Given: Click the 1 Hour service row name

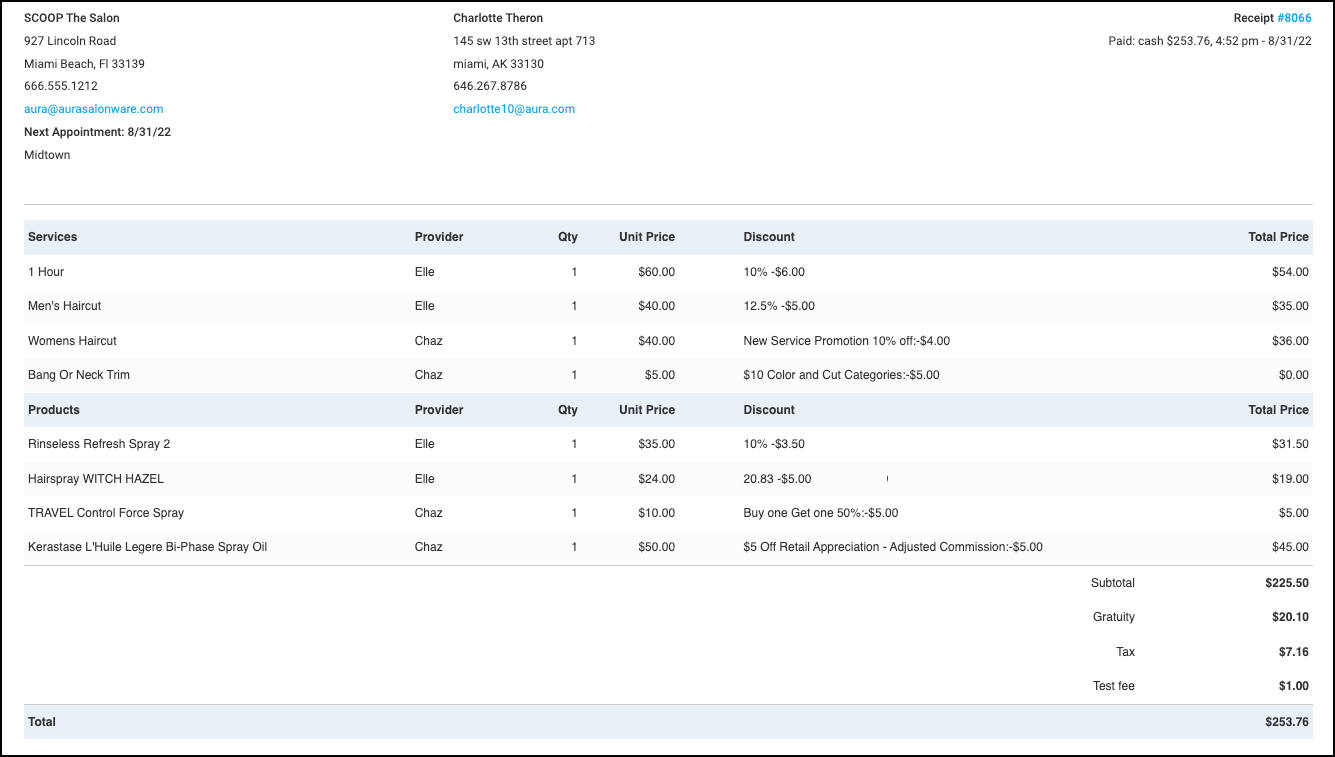Looking at the screenshot, I should click(x=46, y=272).
